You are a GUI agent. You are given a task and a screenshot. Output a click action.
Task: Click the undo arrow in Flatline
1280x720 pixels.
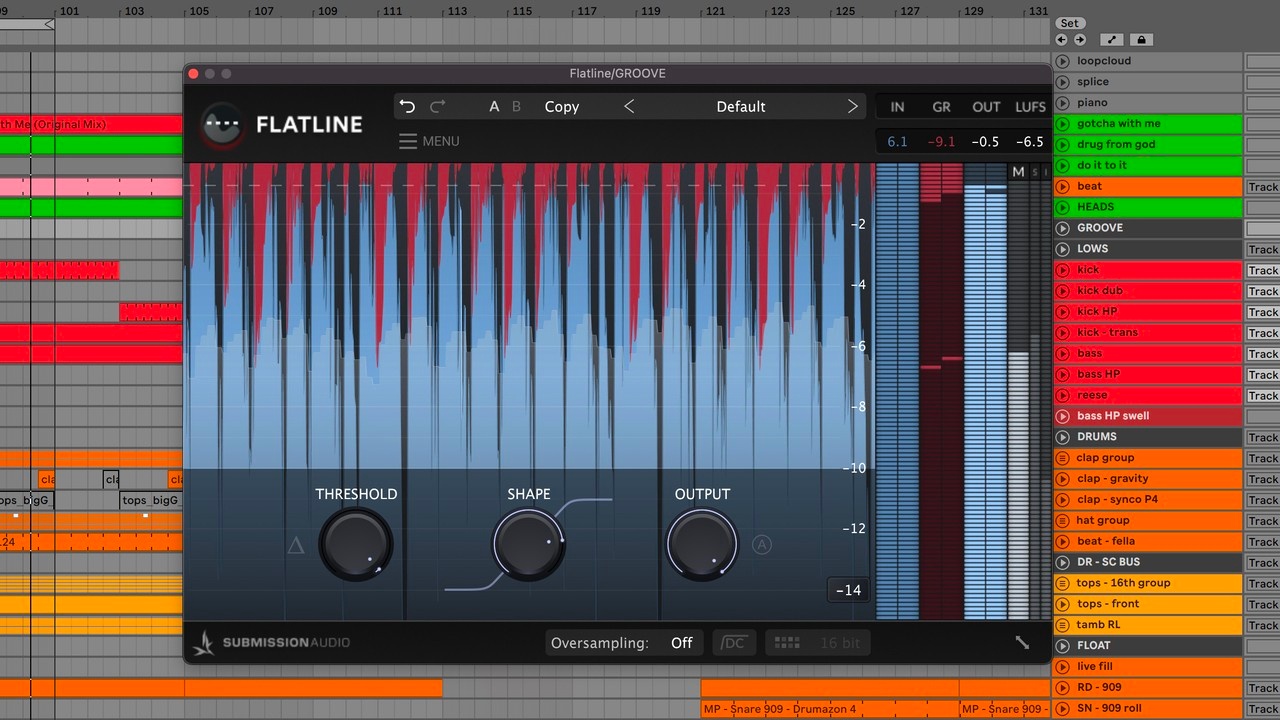pos(407,107)
